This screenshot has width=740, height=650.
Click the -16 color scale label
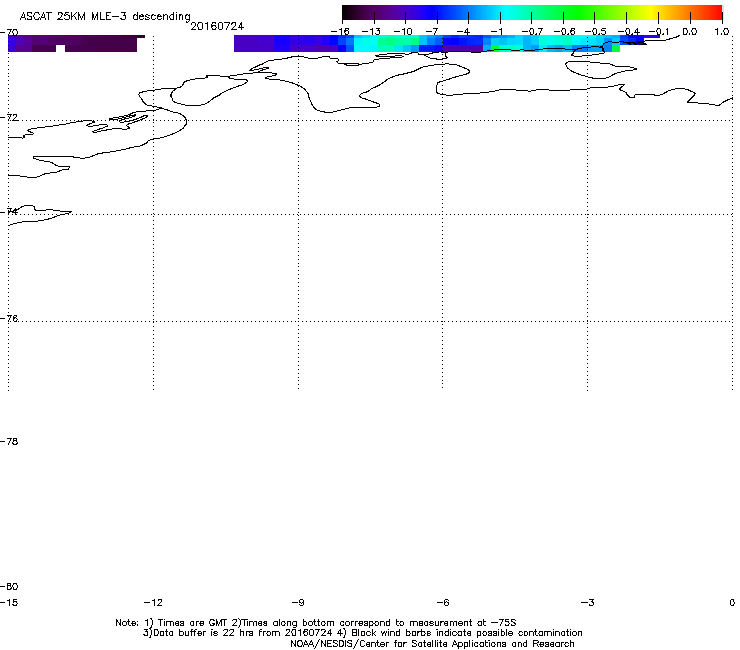pos(340,32)
